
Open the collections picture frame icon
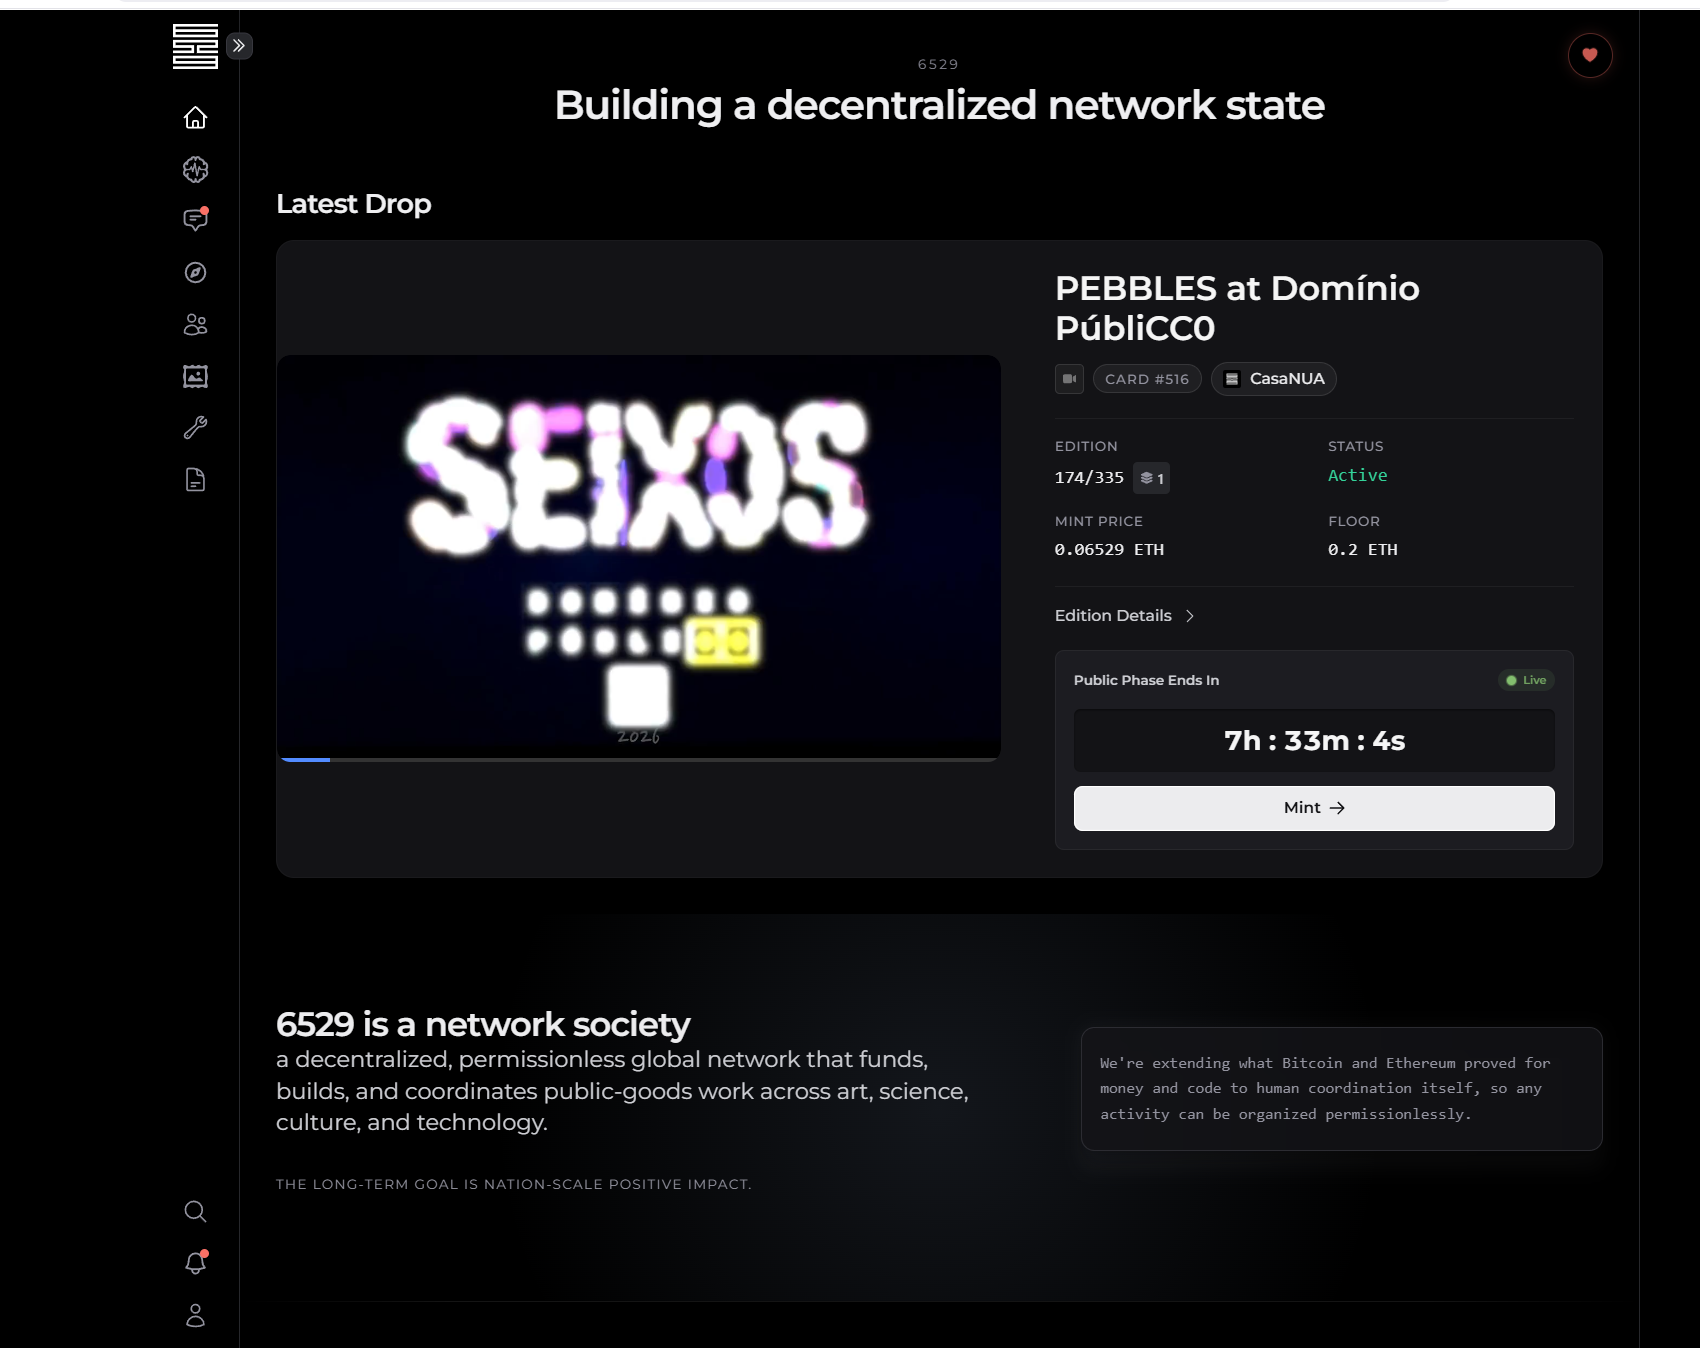195,376
